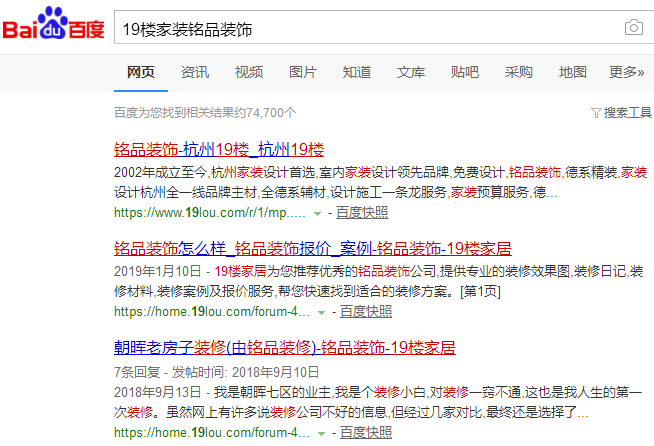This screenshot has width=654, height=446.
Task: Click text 7条回复 - 发帖时间: 2018年9月10日
Action: click(x=216, y=372)
